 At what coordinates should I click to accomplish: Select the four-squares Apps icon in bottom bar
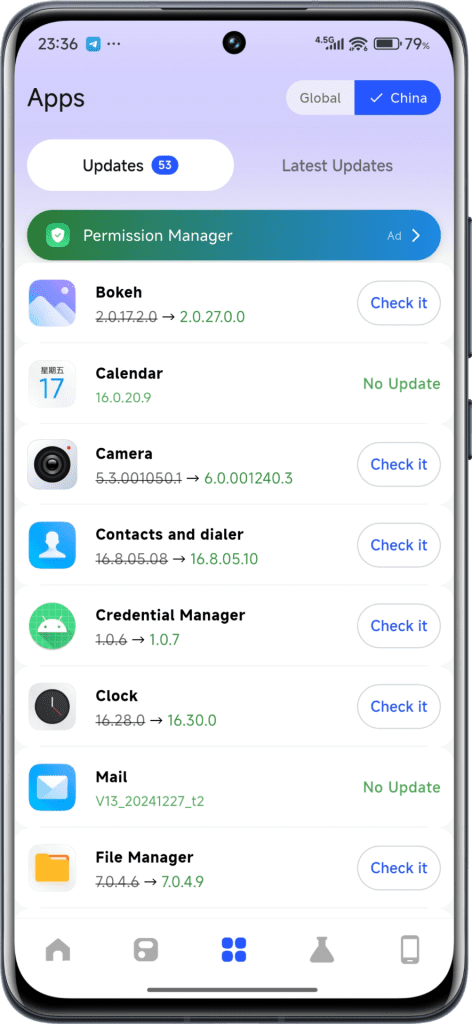pyautogui.click(x=234, y=950)
